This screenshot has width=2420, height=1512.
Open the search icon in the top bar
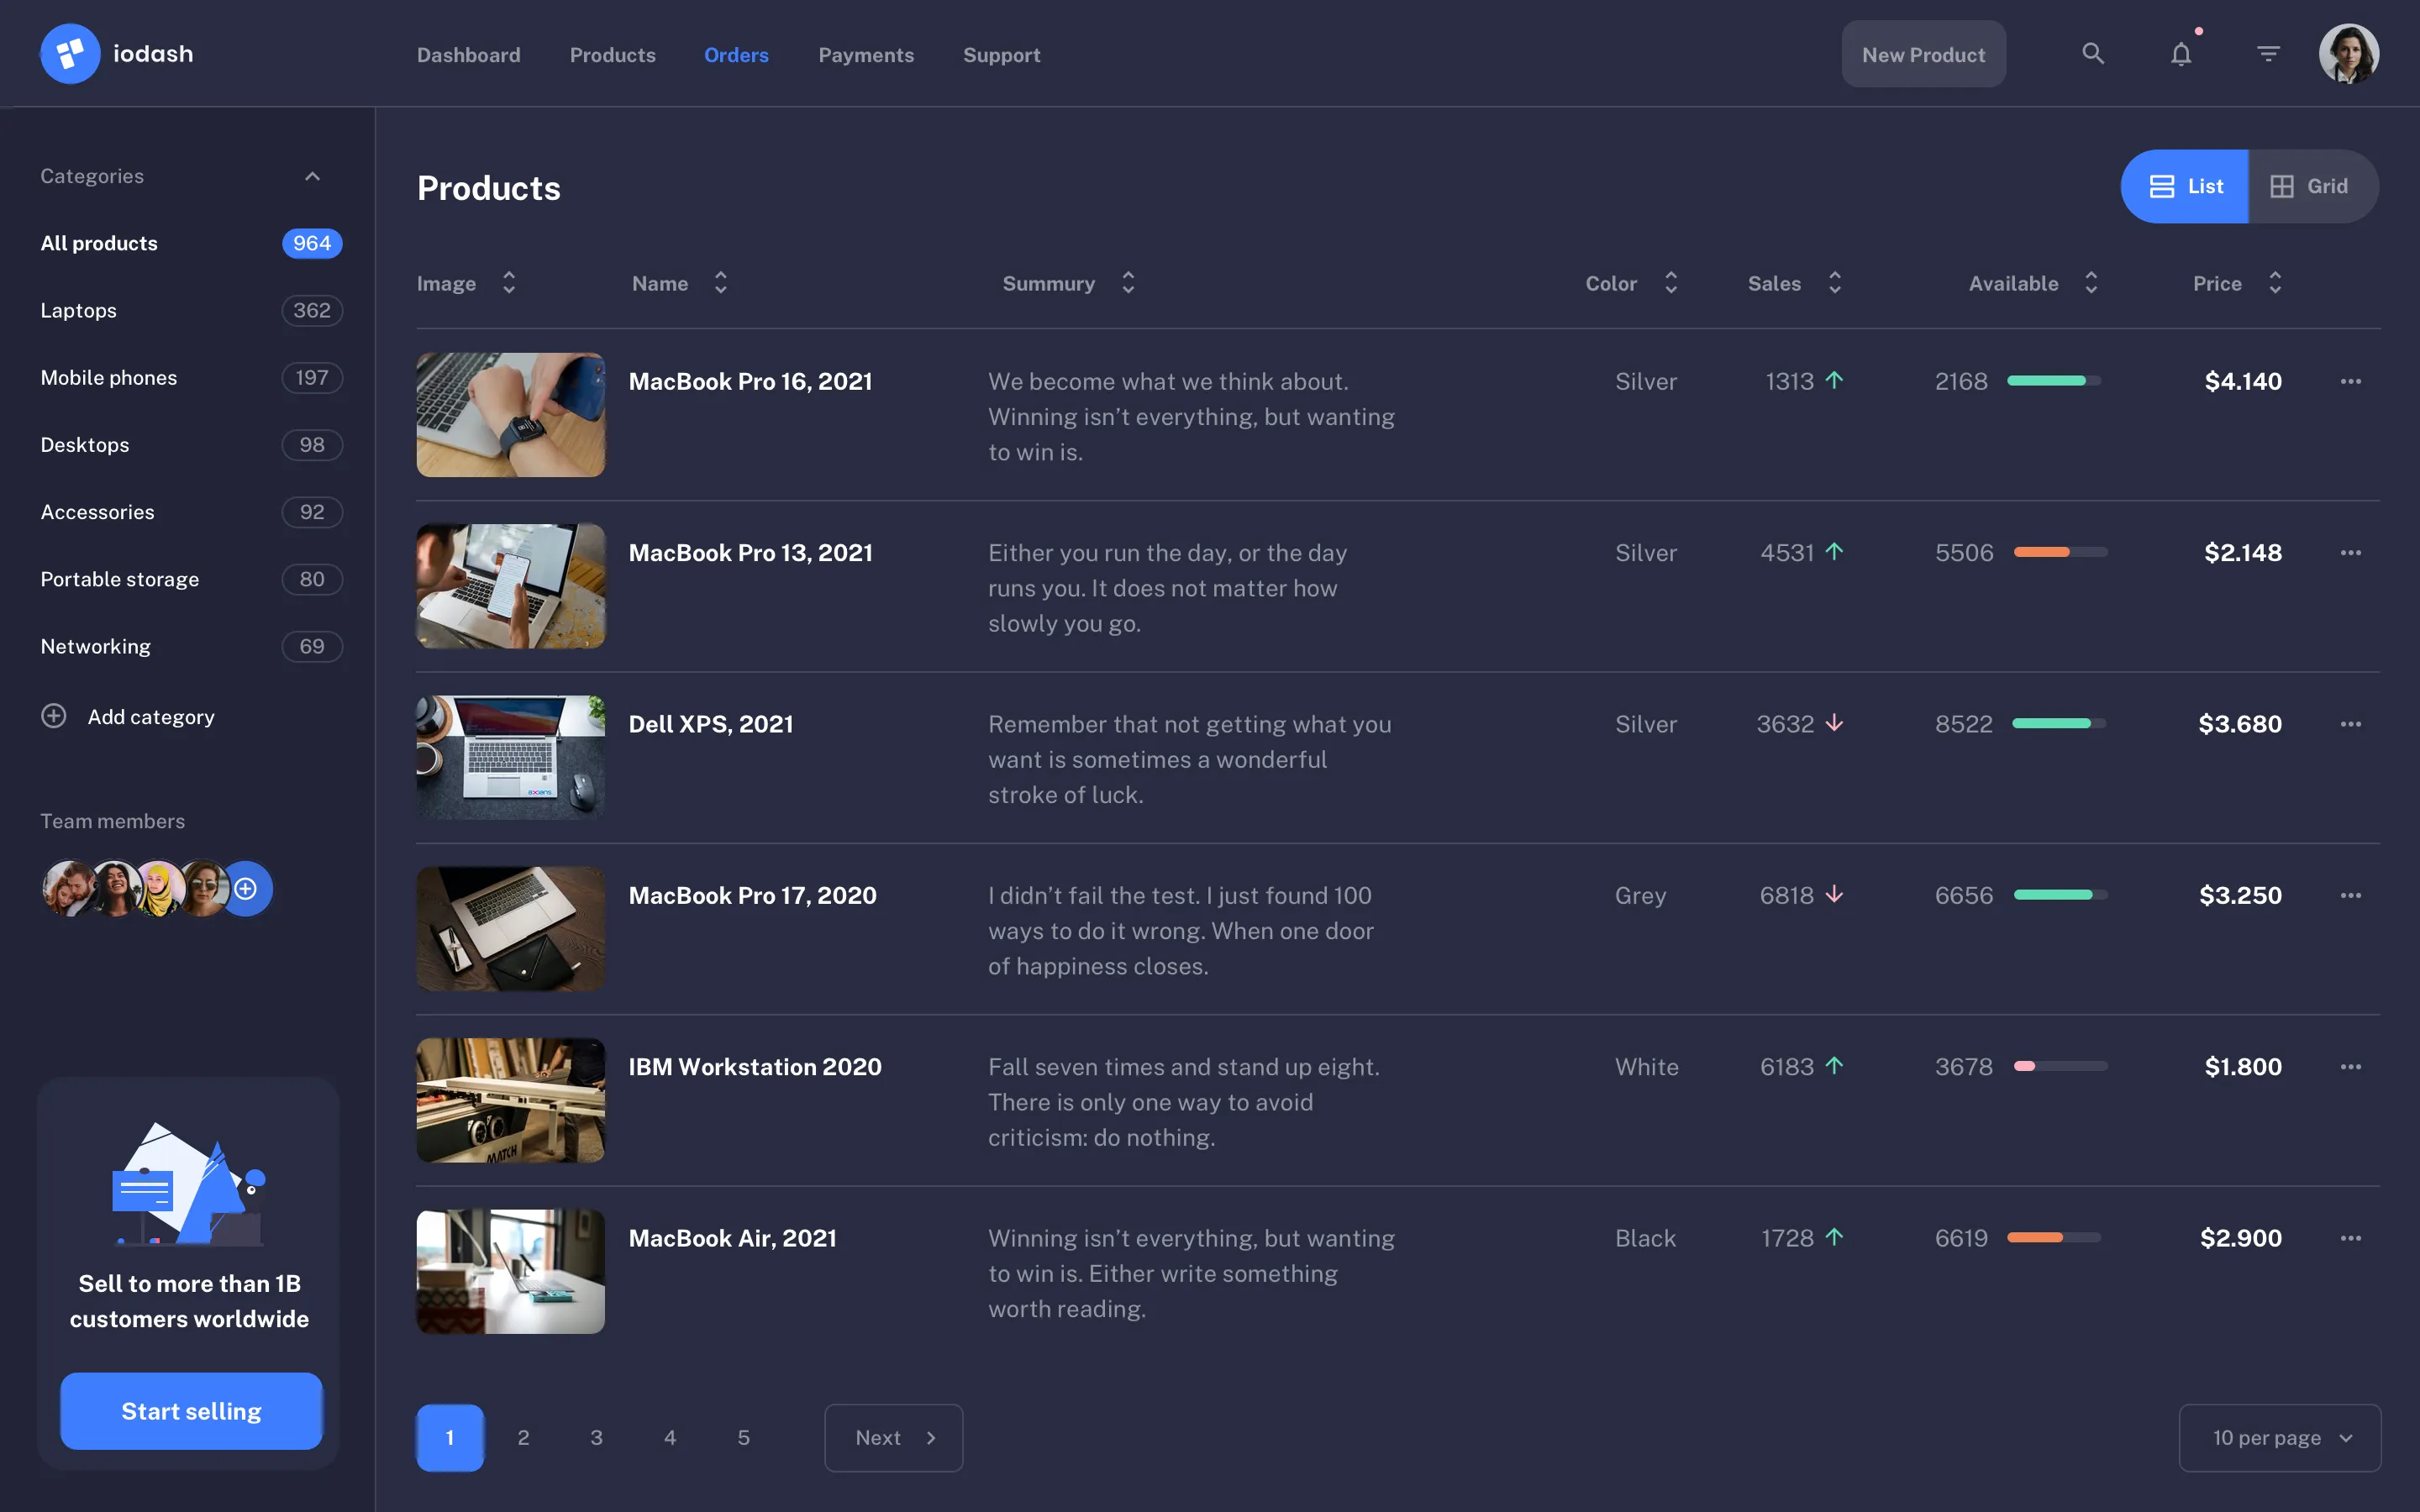[2093, 53]
